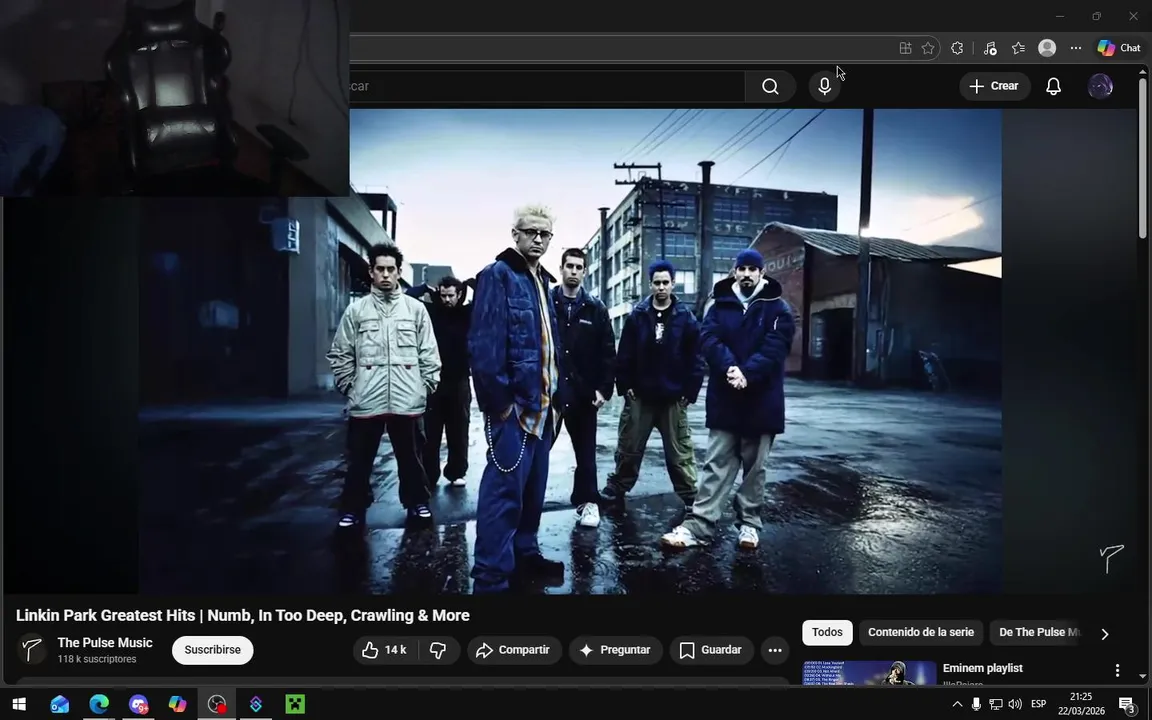Open Edge favorites list icon
Image resolution: width=1152 pixels, height=720 pixels.
1018,48
